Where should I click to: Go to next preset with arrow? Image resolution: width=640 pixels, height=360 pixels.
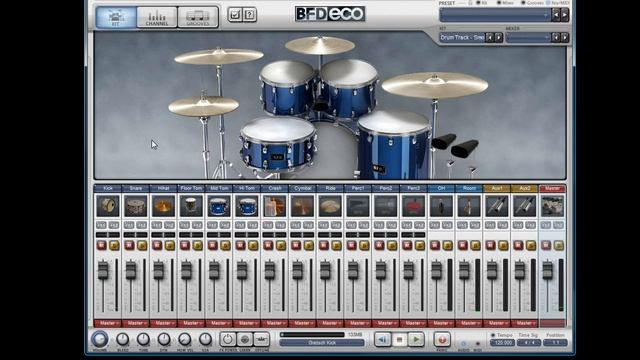click(x=564, y=15)
